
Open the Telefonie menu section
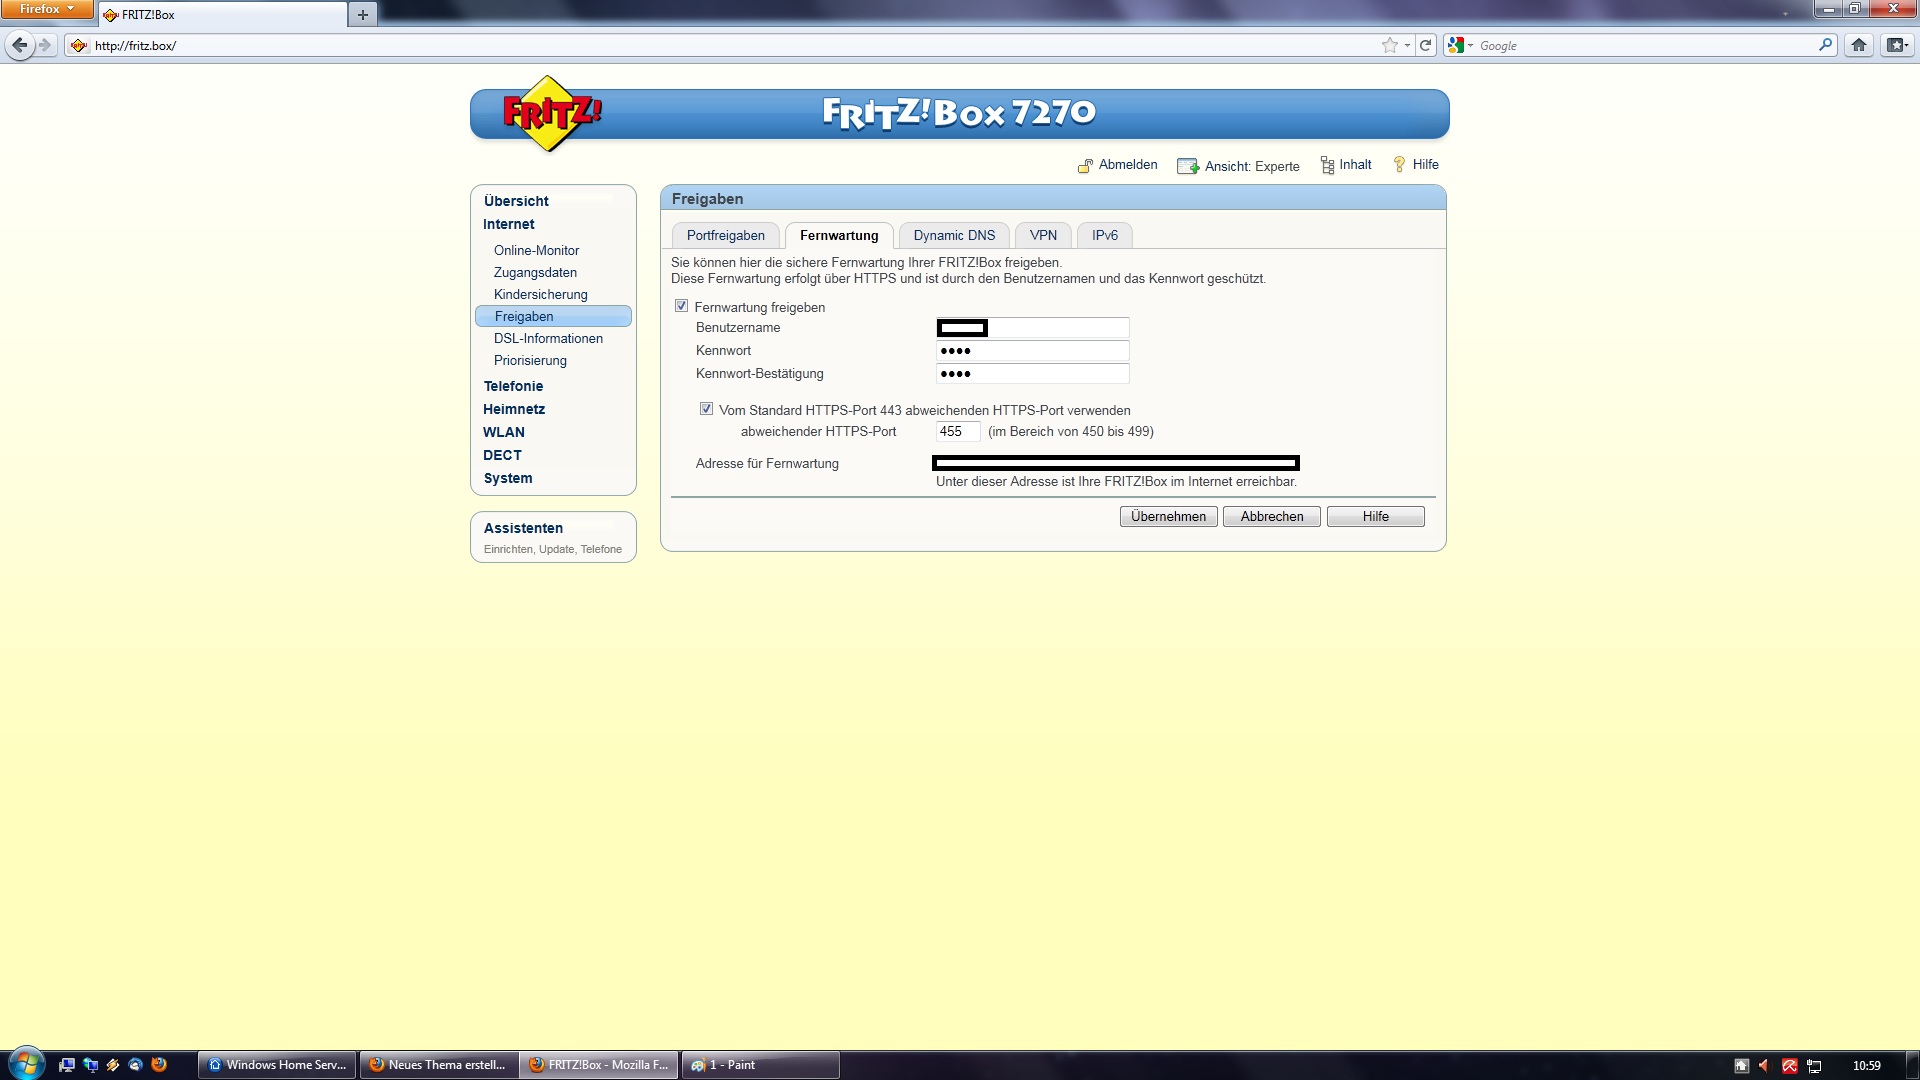pos(513,386)
